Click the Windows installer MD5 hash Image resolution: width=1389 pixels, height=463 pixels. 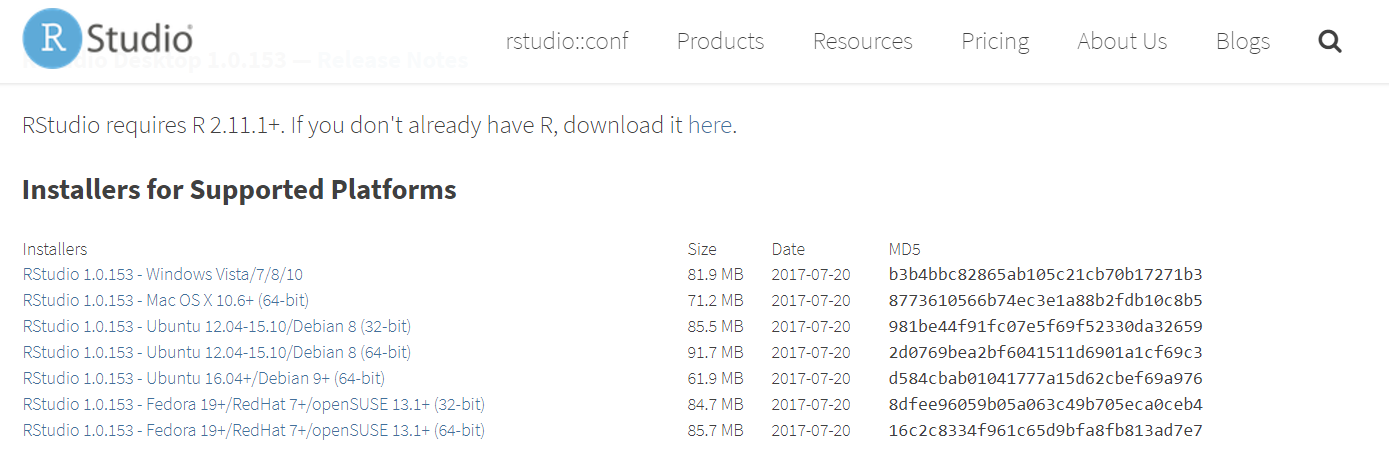(1045, 274)
